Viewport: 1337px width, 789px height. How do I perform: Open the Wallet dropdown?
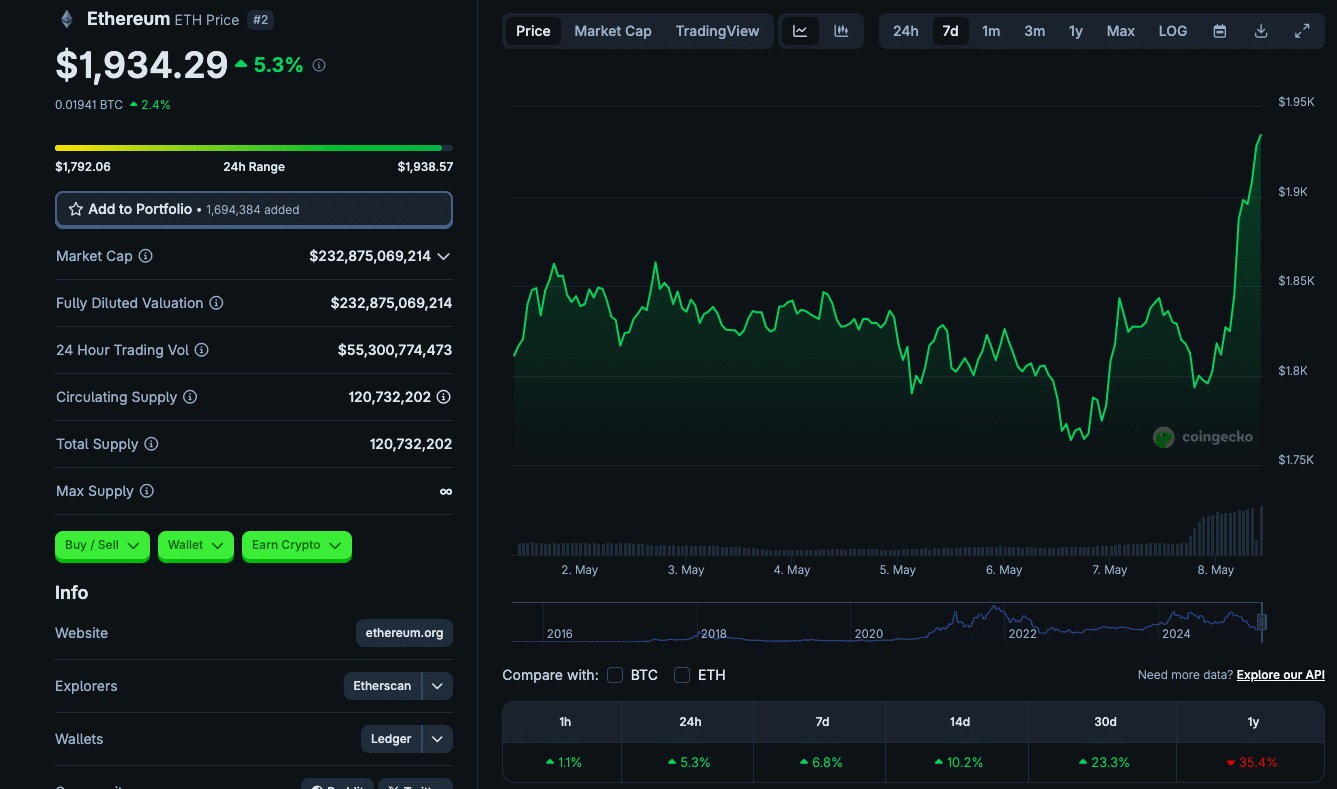pos(196,545)
